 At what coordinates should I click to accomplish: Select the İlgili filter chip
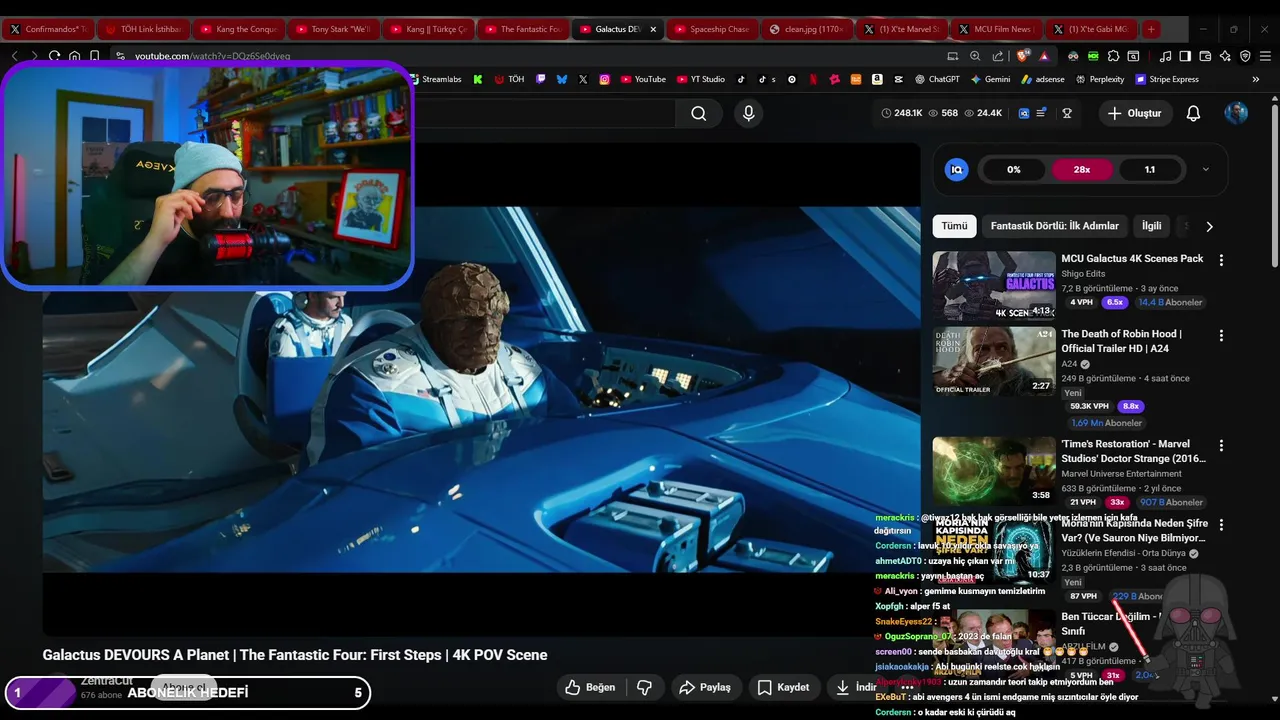[x=1152, y=226]
